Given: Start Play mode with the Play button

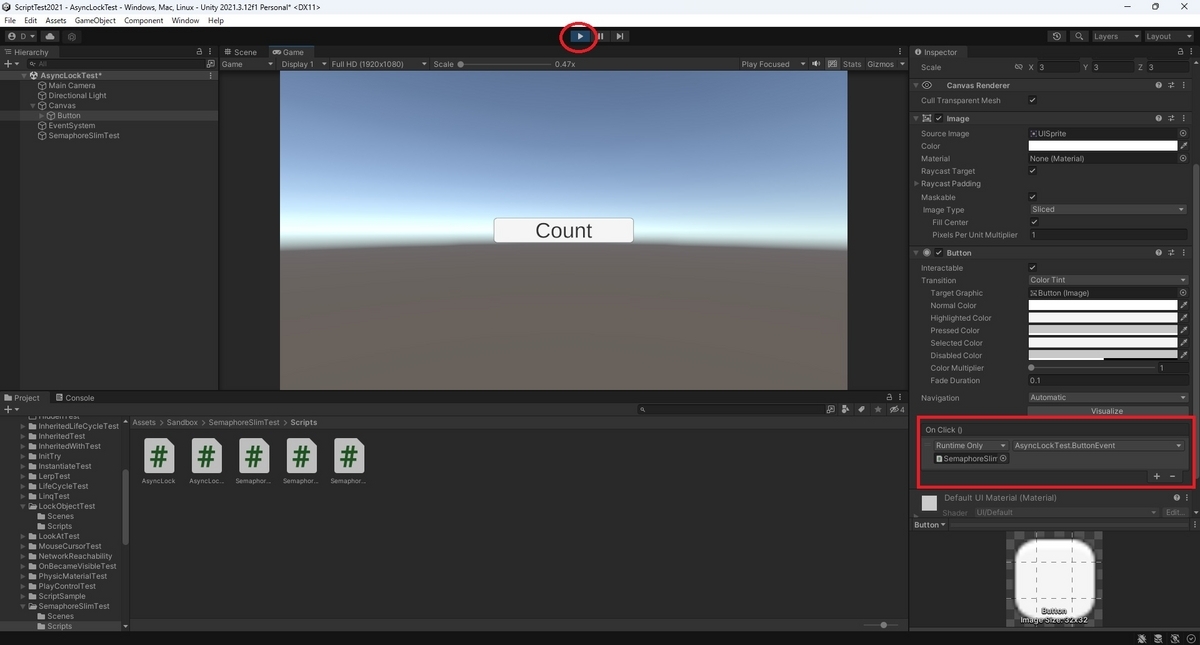Looking at the screenshot, I should [x=580, y=36].
